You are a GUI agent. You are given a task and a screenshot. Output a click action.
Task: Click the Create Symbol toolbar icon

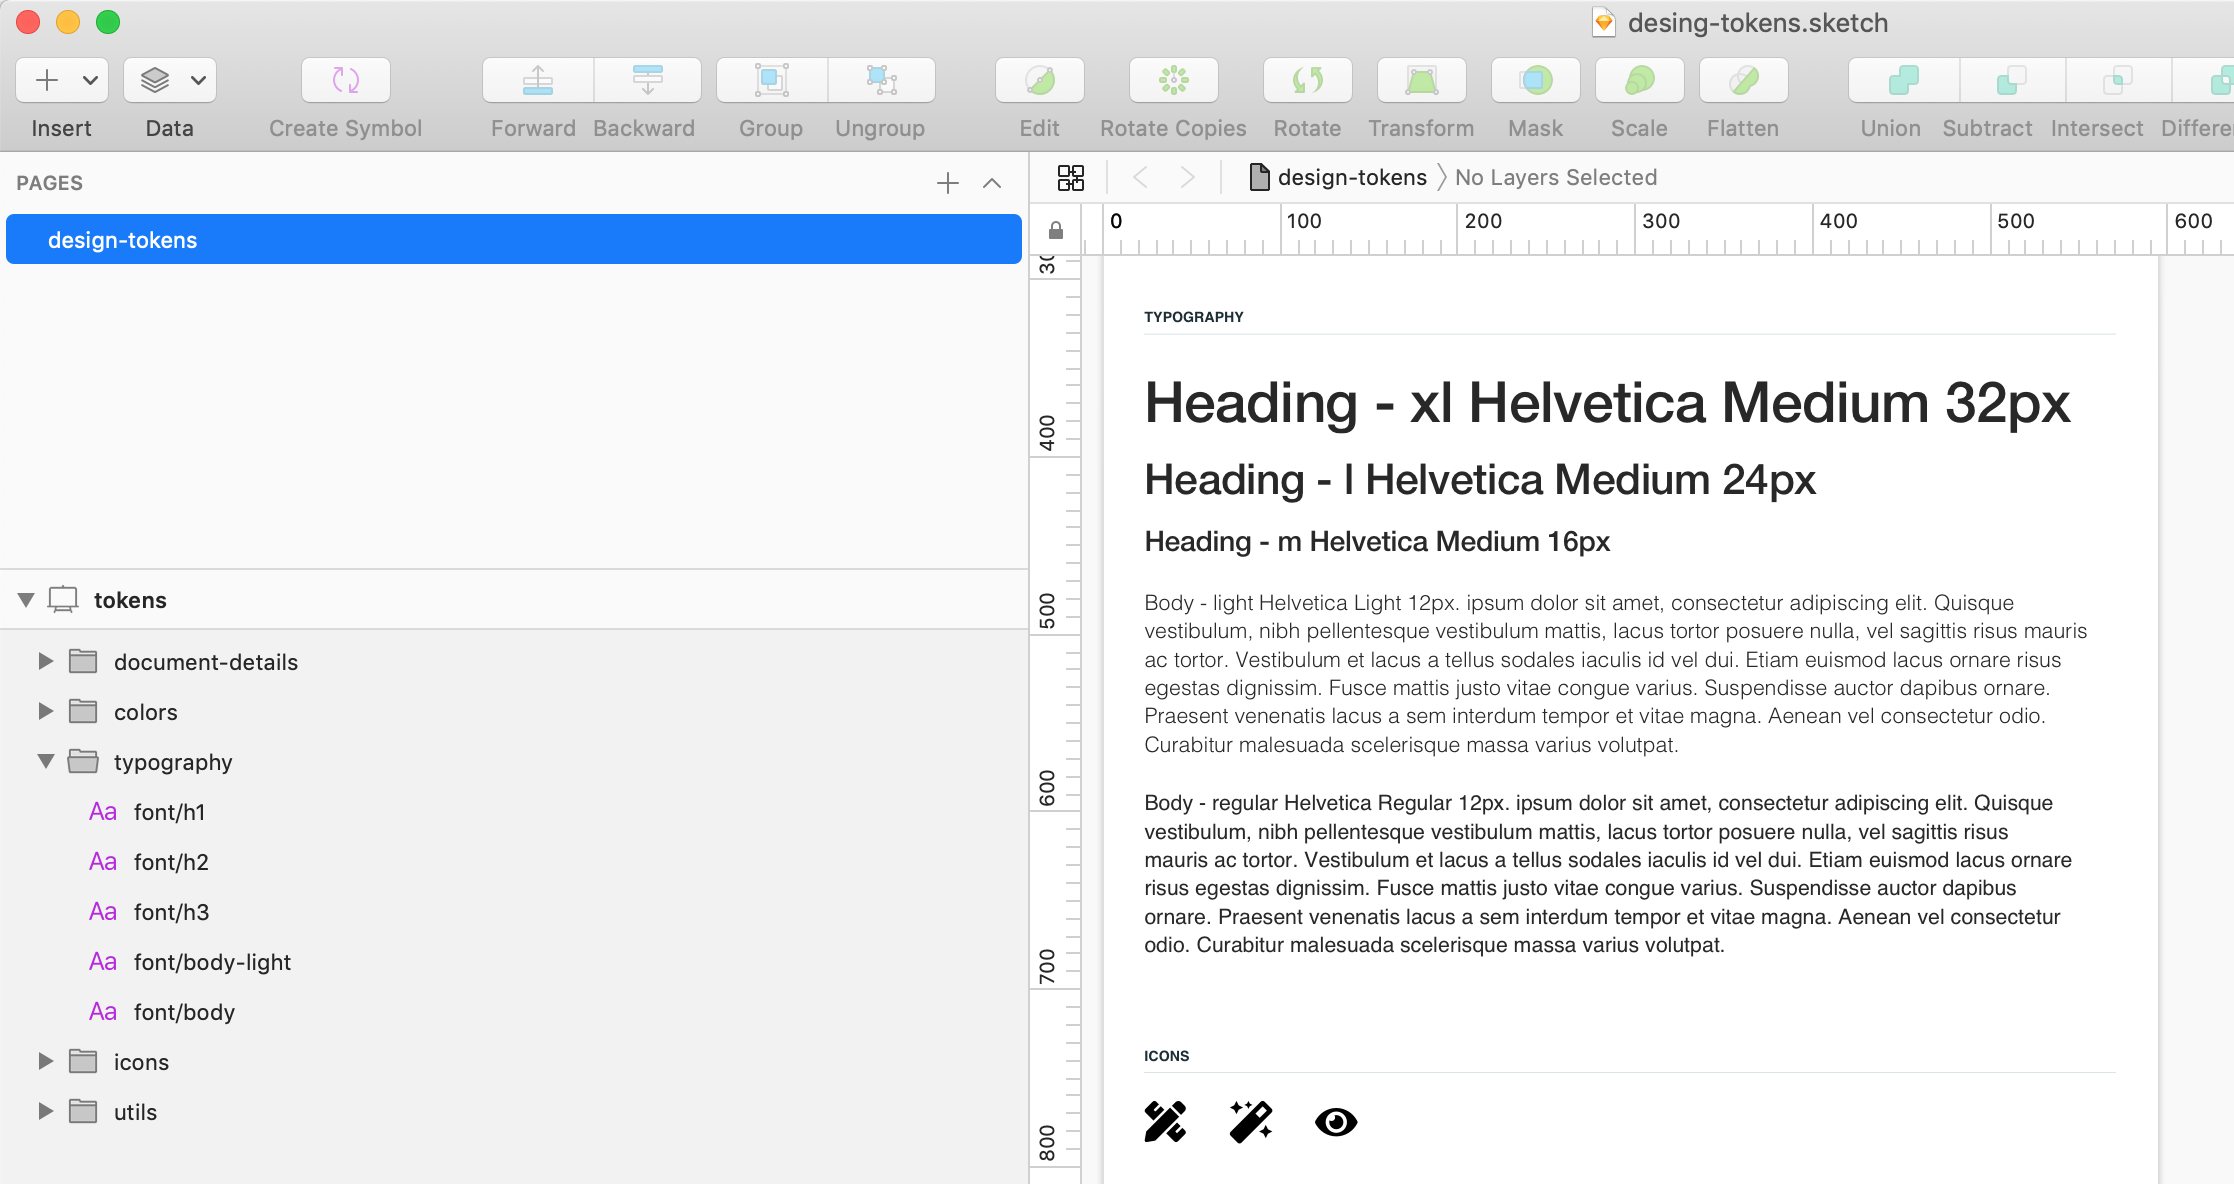pyautogui.click(x=345, y=81)
